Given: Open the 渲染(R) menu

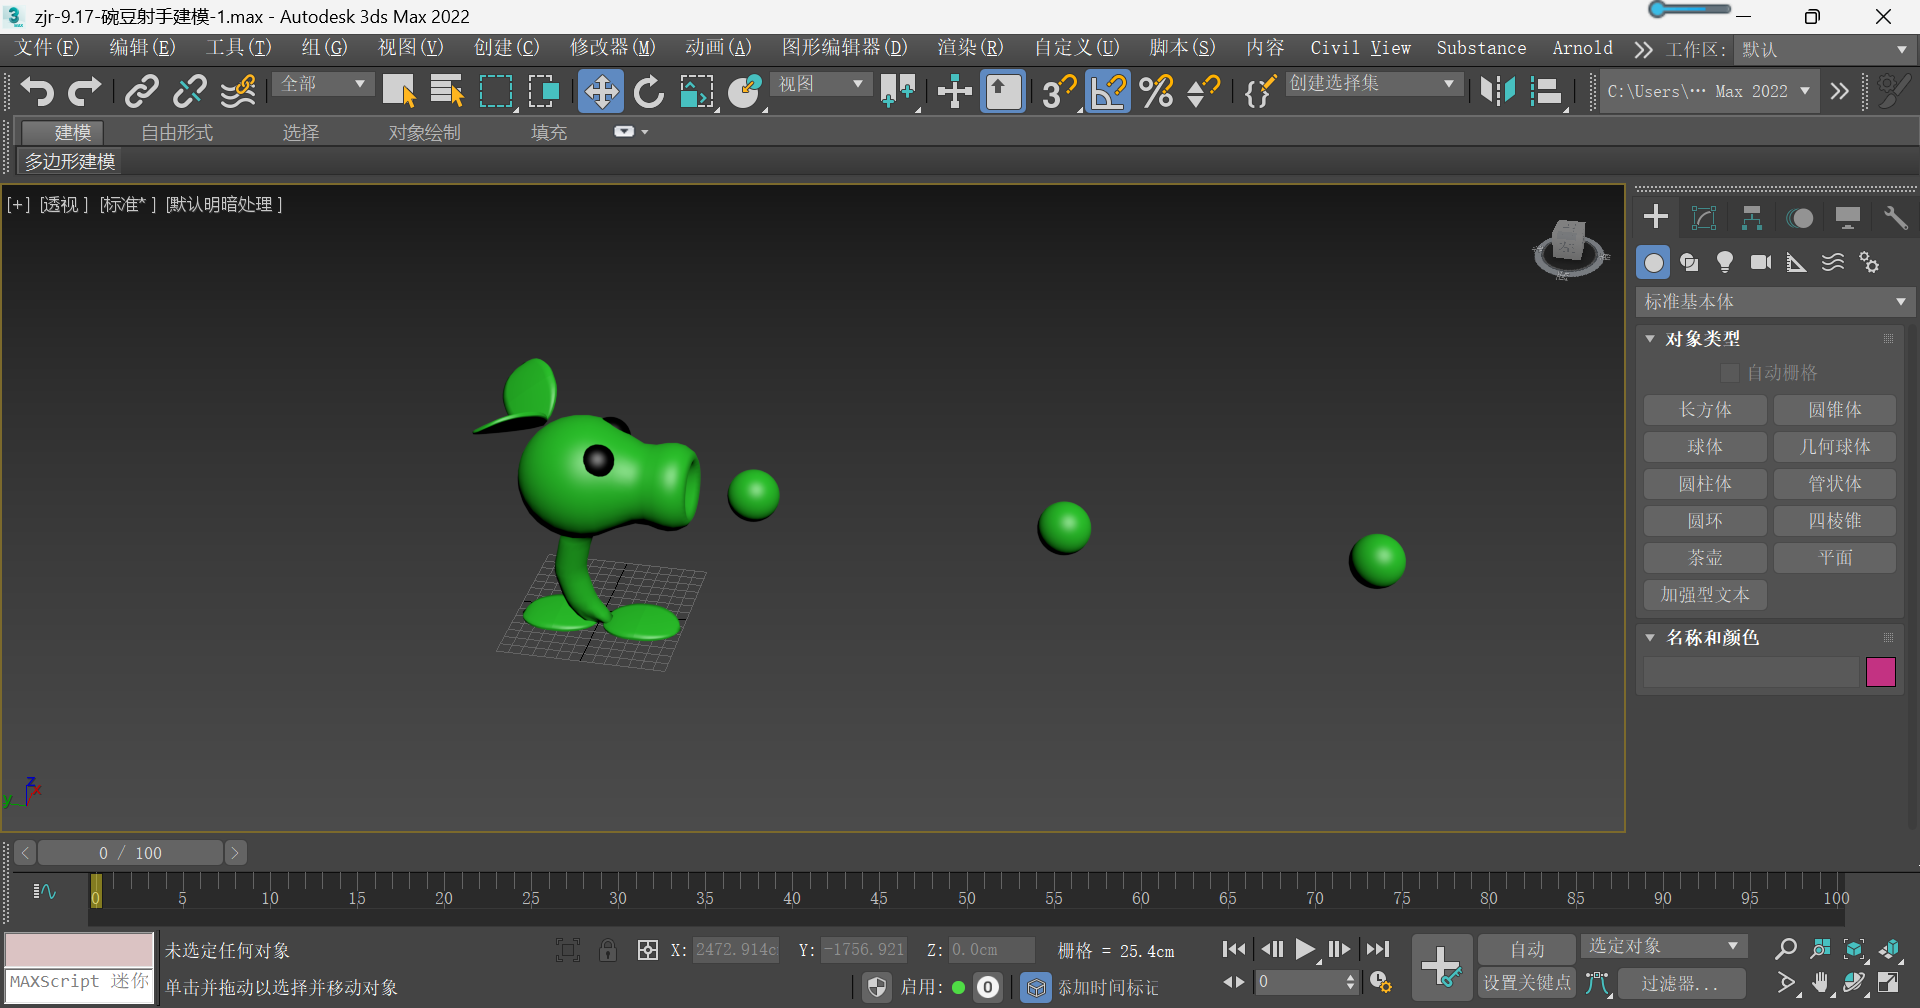Looking at the screenshot, I should tap(970, 48).
